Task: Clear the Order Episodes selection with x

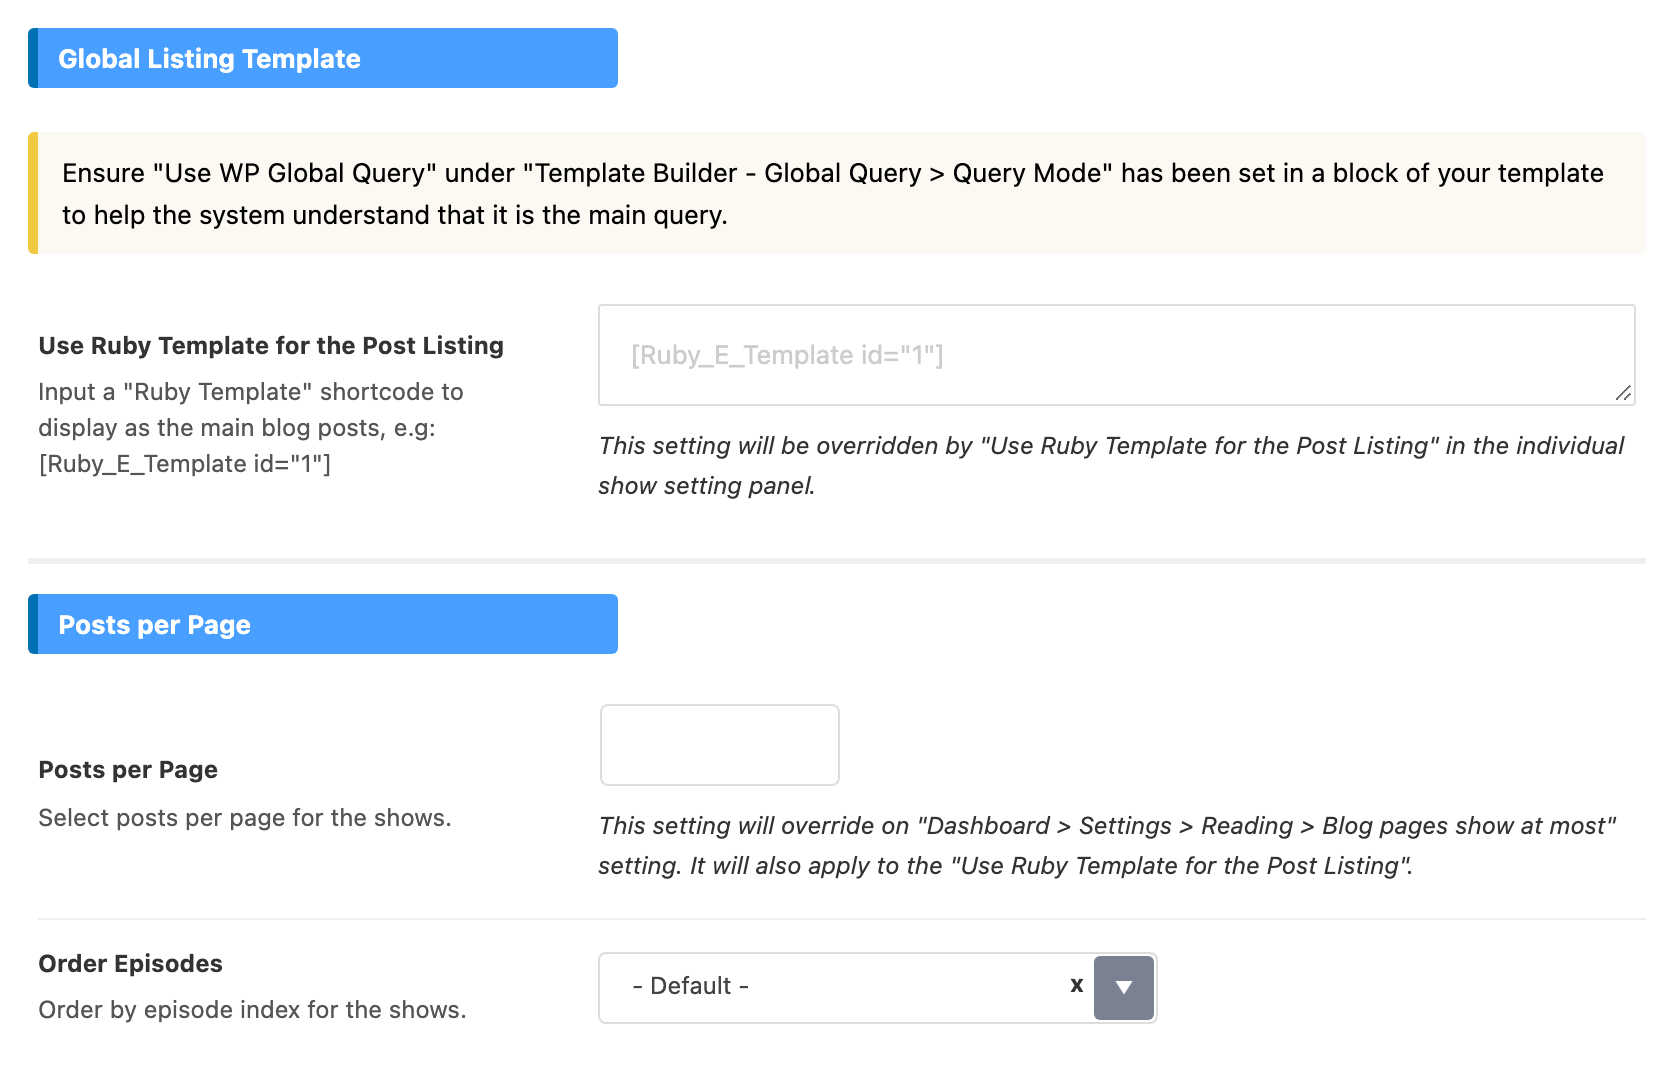Action: click(x=1076, y=985)
